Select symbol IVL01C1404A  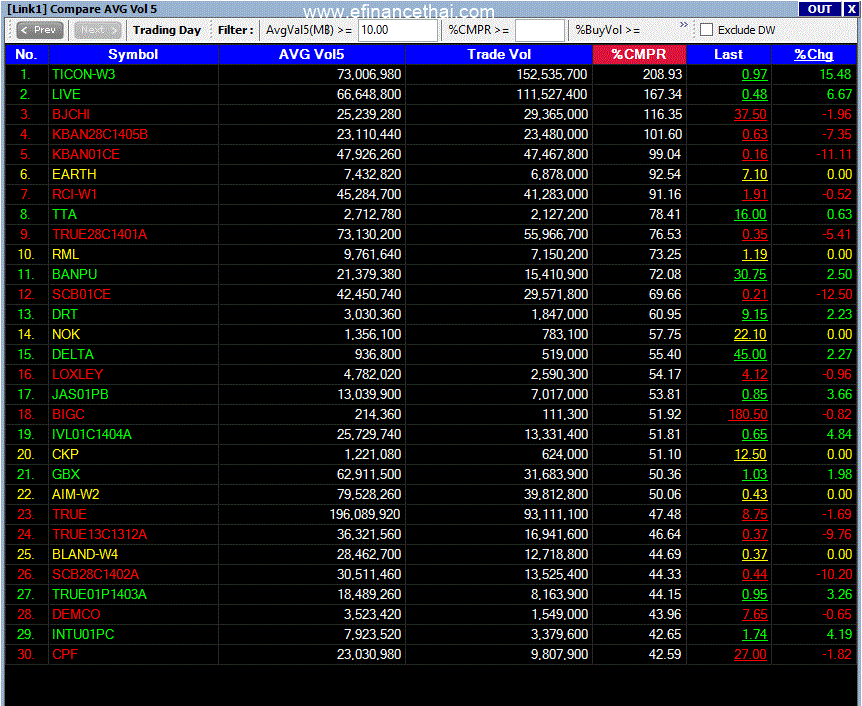(x=92, y=434)
